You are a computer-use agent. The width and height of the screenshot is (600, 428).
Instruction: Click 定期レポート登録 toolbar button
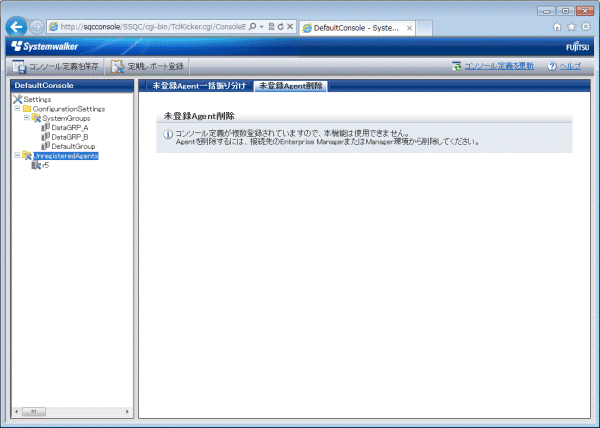pyautogui.click(x=147, y=66)
